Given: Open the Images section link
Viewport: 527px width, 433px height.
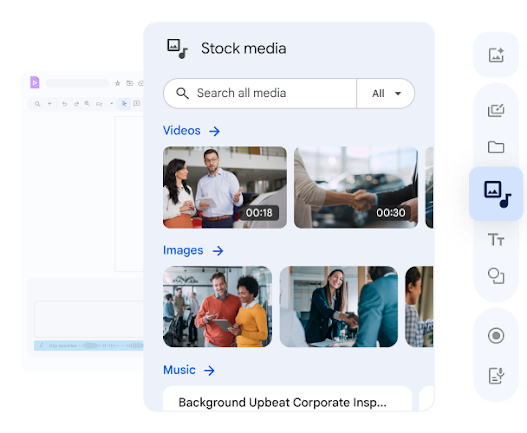Looking at the screenshot, I should [x=183, y=250].
